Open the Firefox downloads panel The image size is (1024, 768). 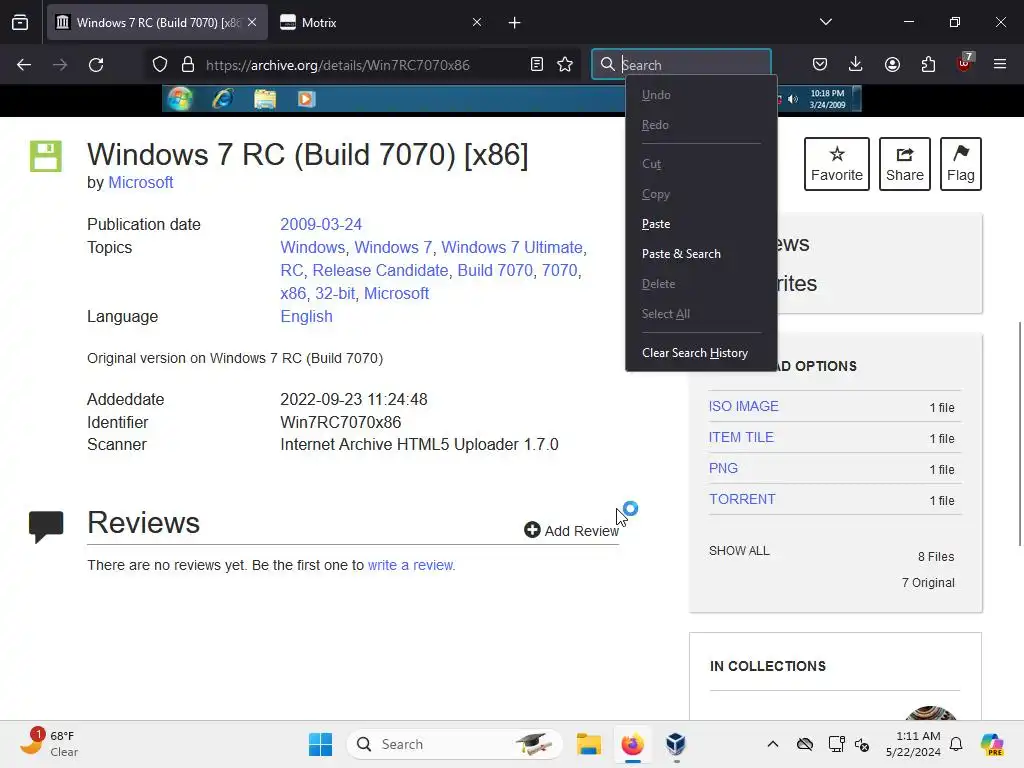pos(856,65)
